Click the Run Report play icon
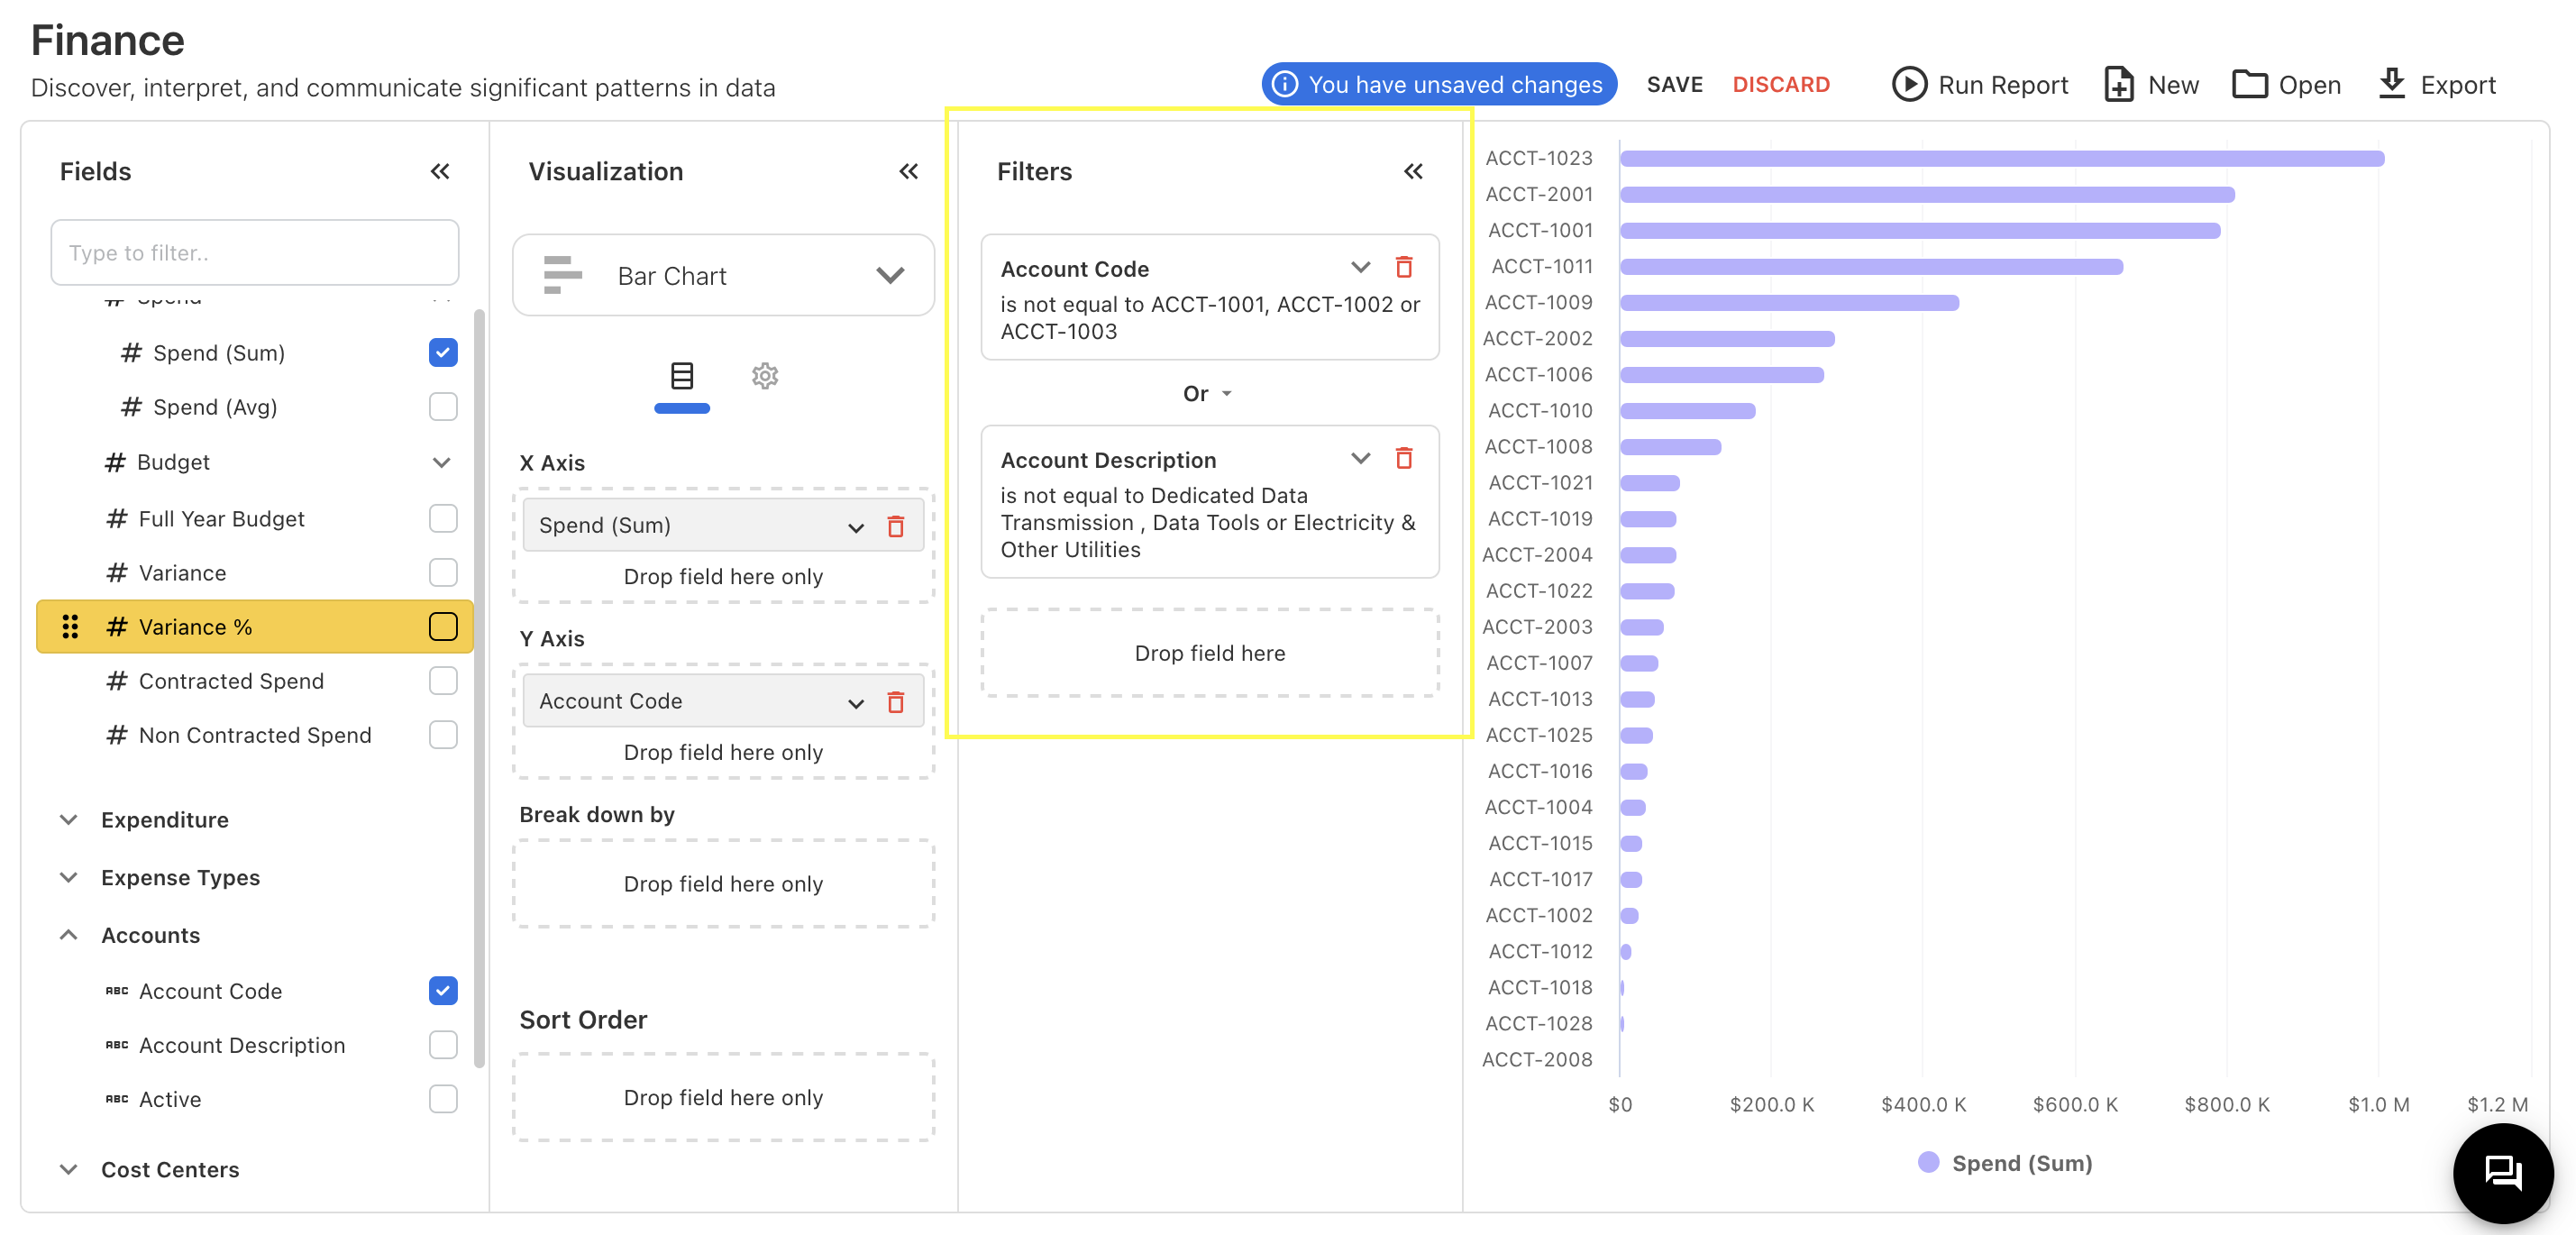This screenshot has width=2576, height=1235. pyautogui.click(x=1908, y=84)
